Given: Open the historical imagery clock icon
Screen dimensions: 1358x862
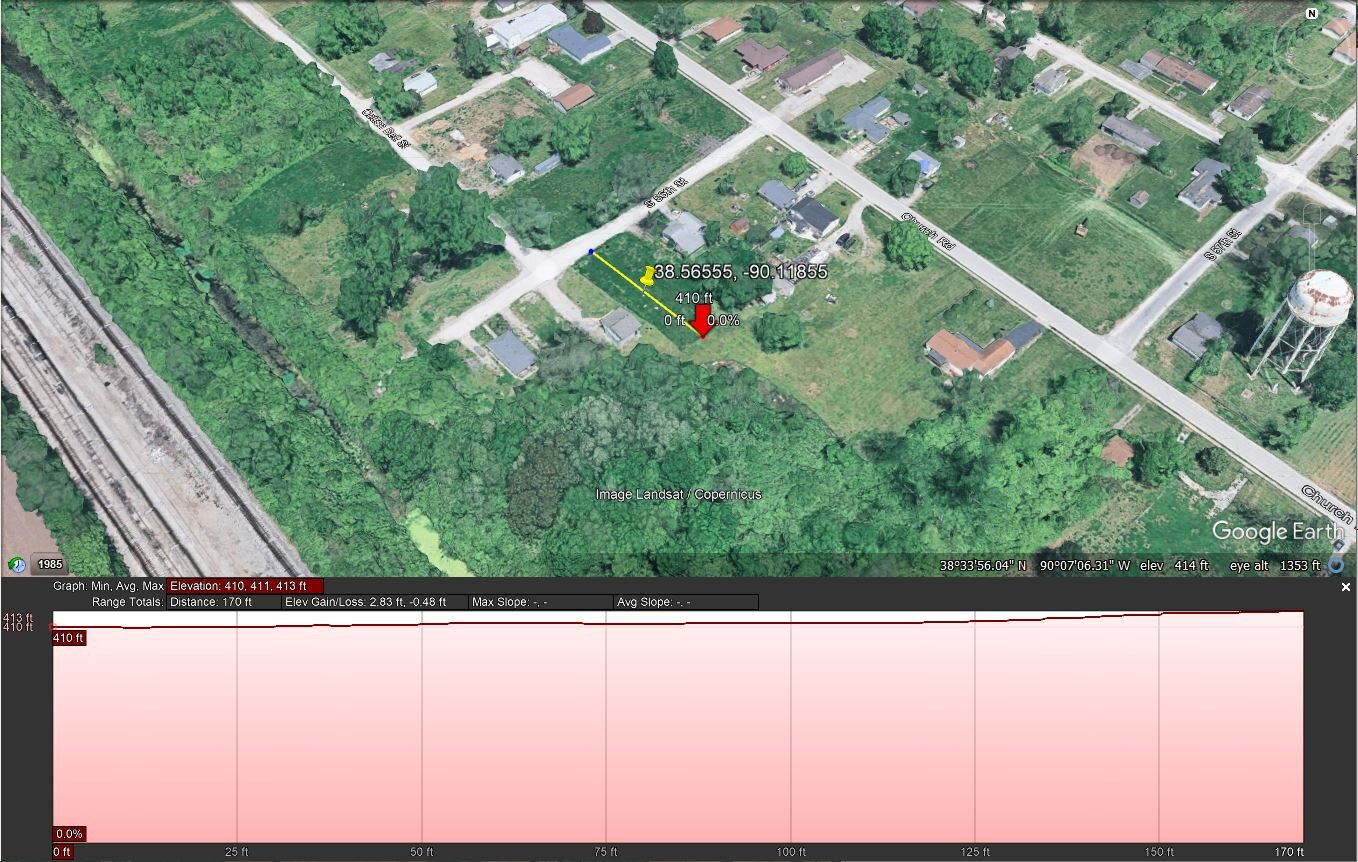Looking at the screenshot, I should click(x=16, y=565).
